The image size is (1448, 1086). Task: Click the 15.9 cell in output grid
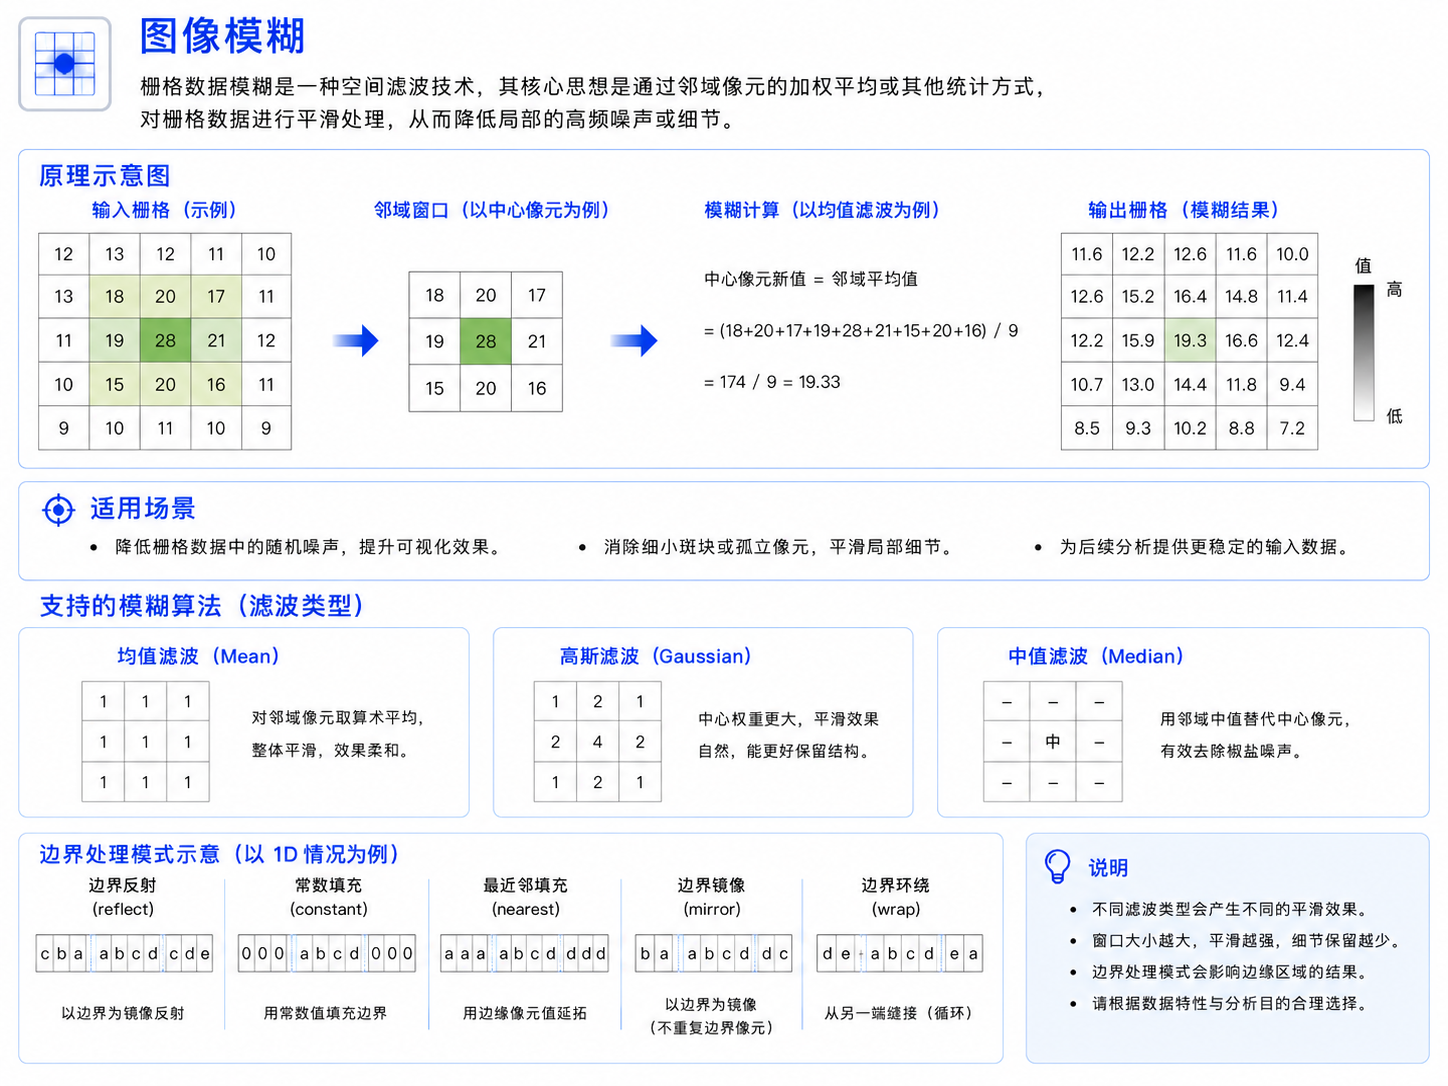pos(1138,340)
